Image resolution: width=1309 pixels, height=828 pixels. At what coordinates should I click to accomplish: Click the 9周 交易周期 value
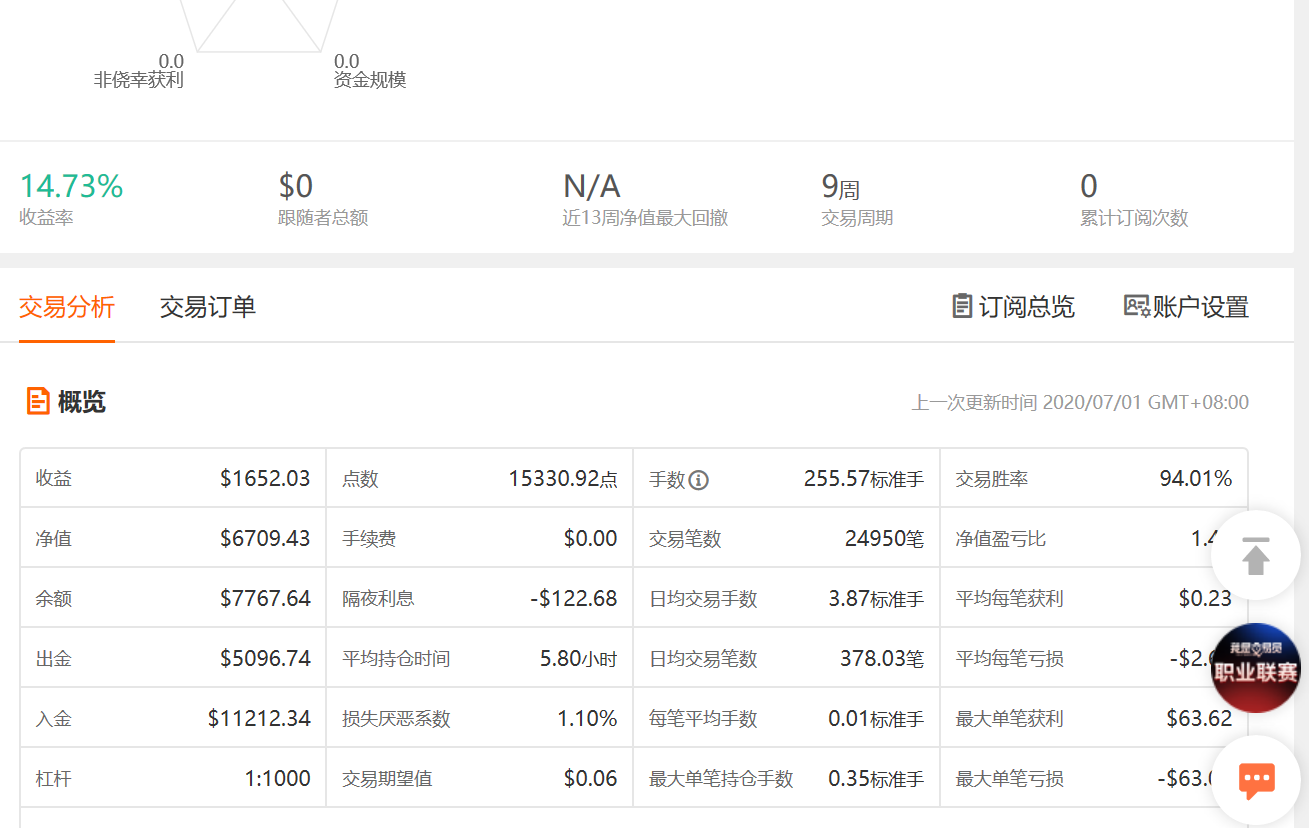tap(841, 186)
